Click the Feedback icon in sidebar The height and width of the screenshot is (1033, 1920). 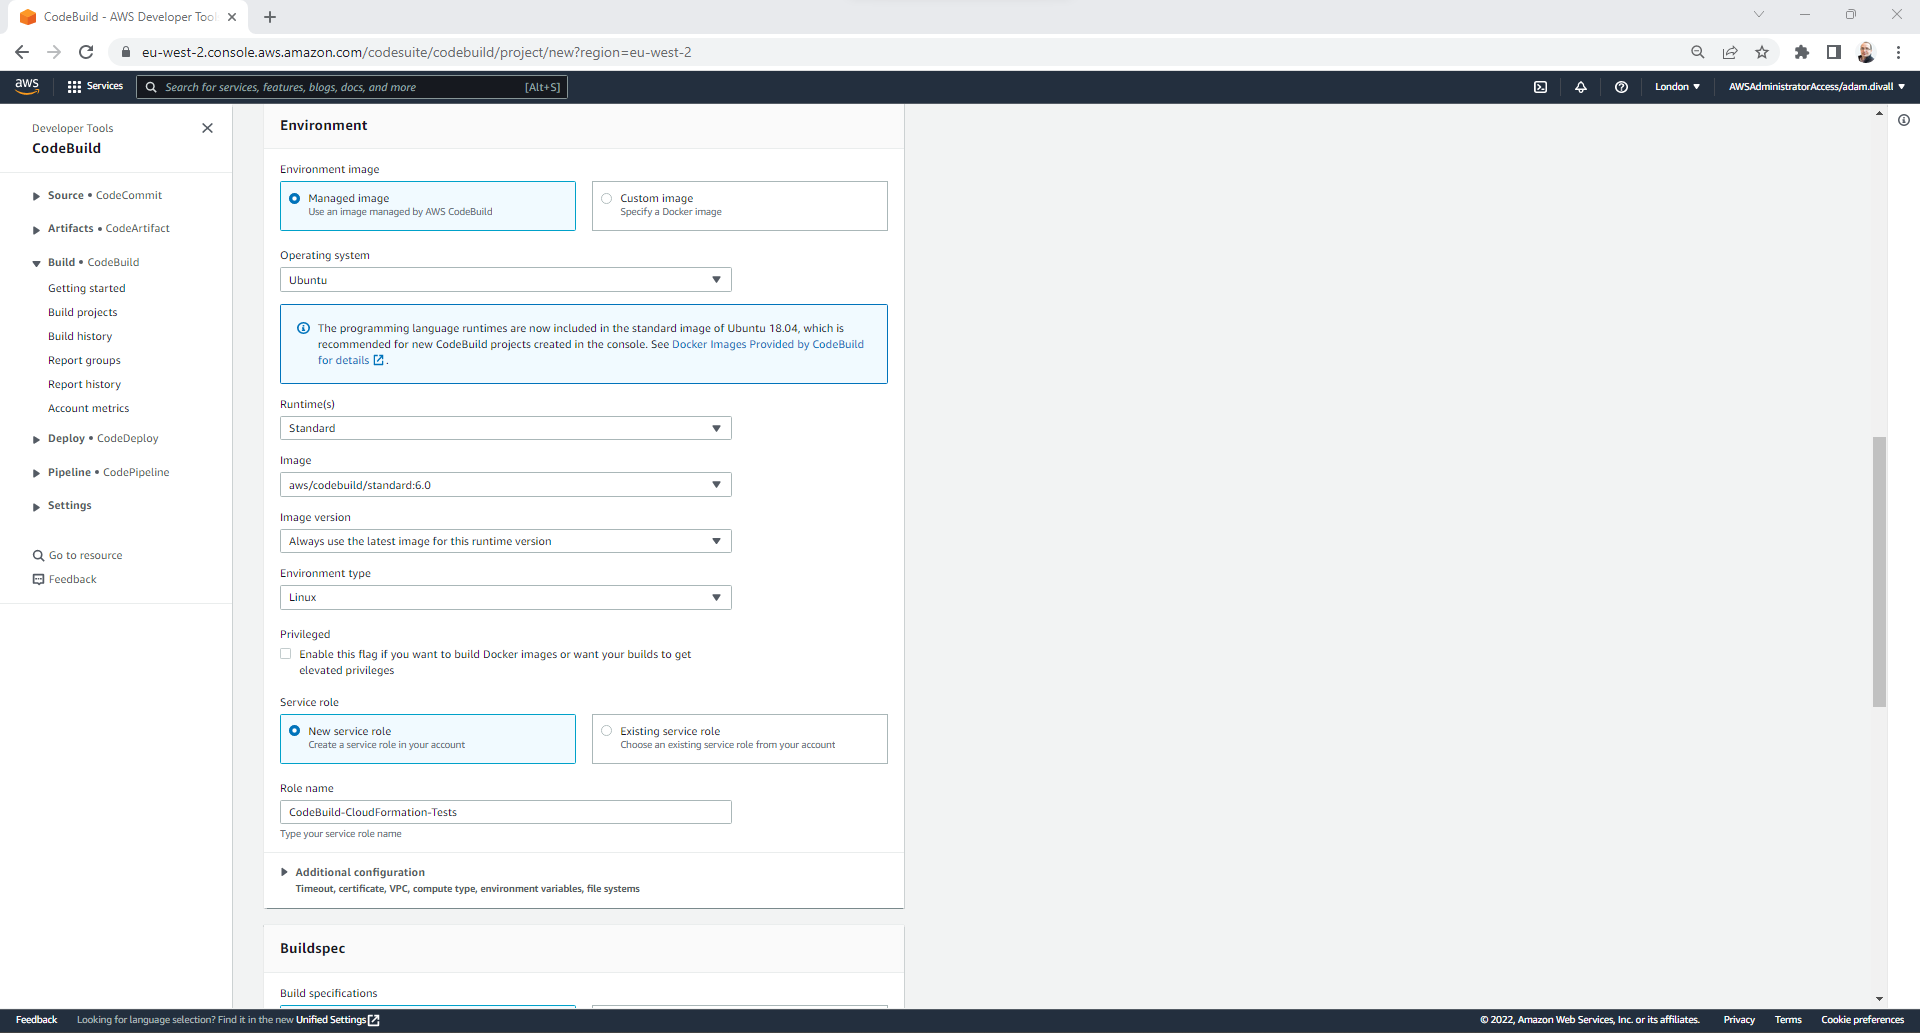pyautogui.click(x=39, y=579)
